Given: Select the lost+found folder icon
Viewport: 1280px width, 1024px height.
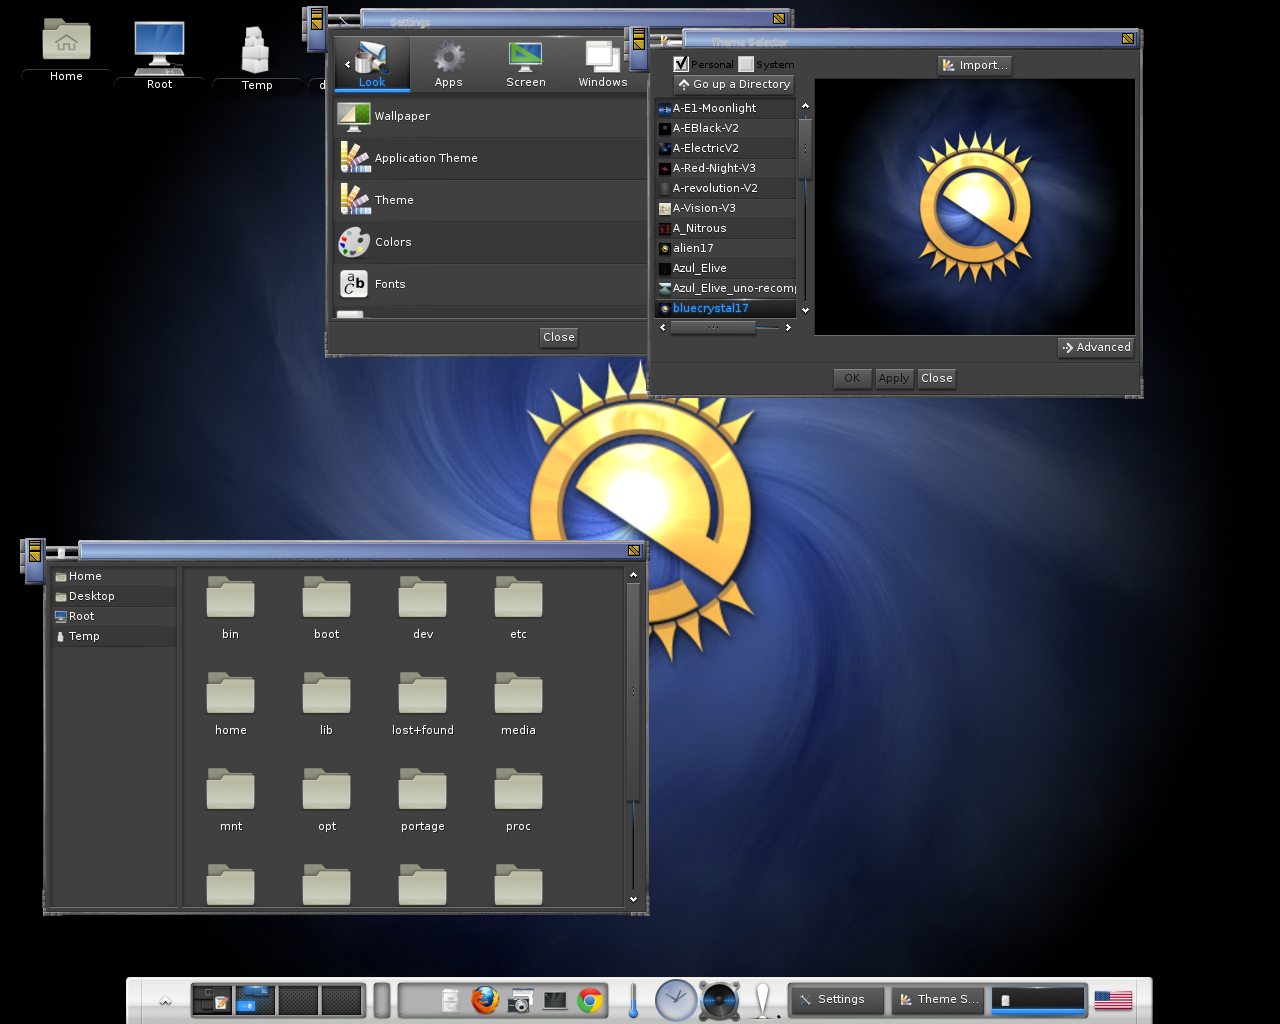Looking at the screenshot, I should [422, 693].
